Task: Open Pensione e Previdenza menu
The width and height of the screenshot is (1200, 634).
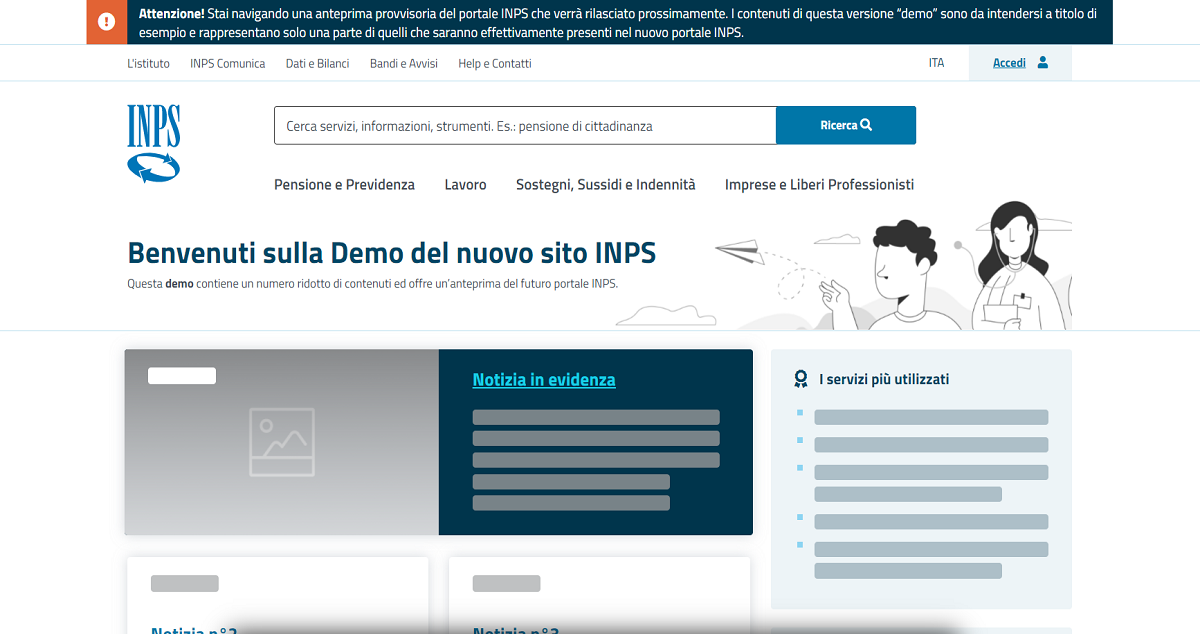Action: point(345,185)
